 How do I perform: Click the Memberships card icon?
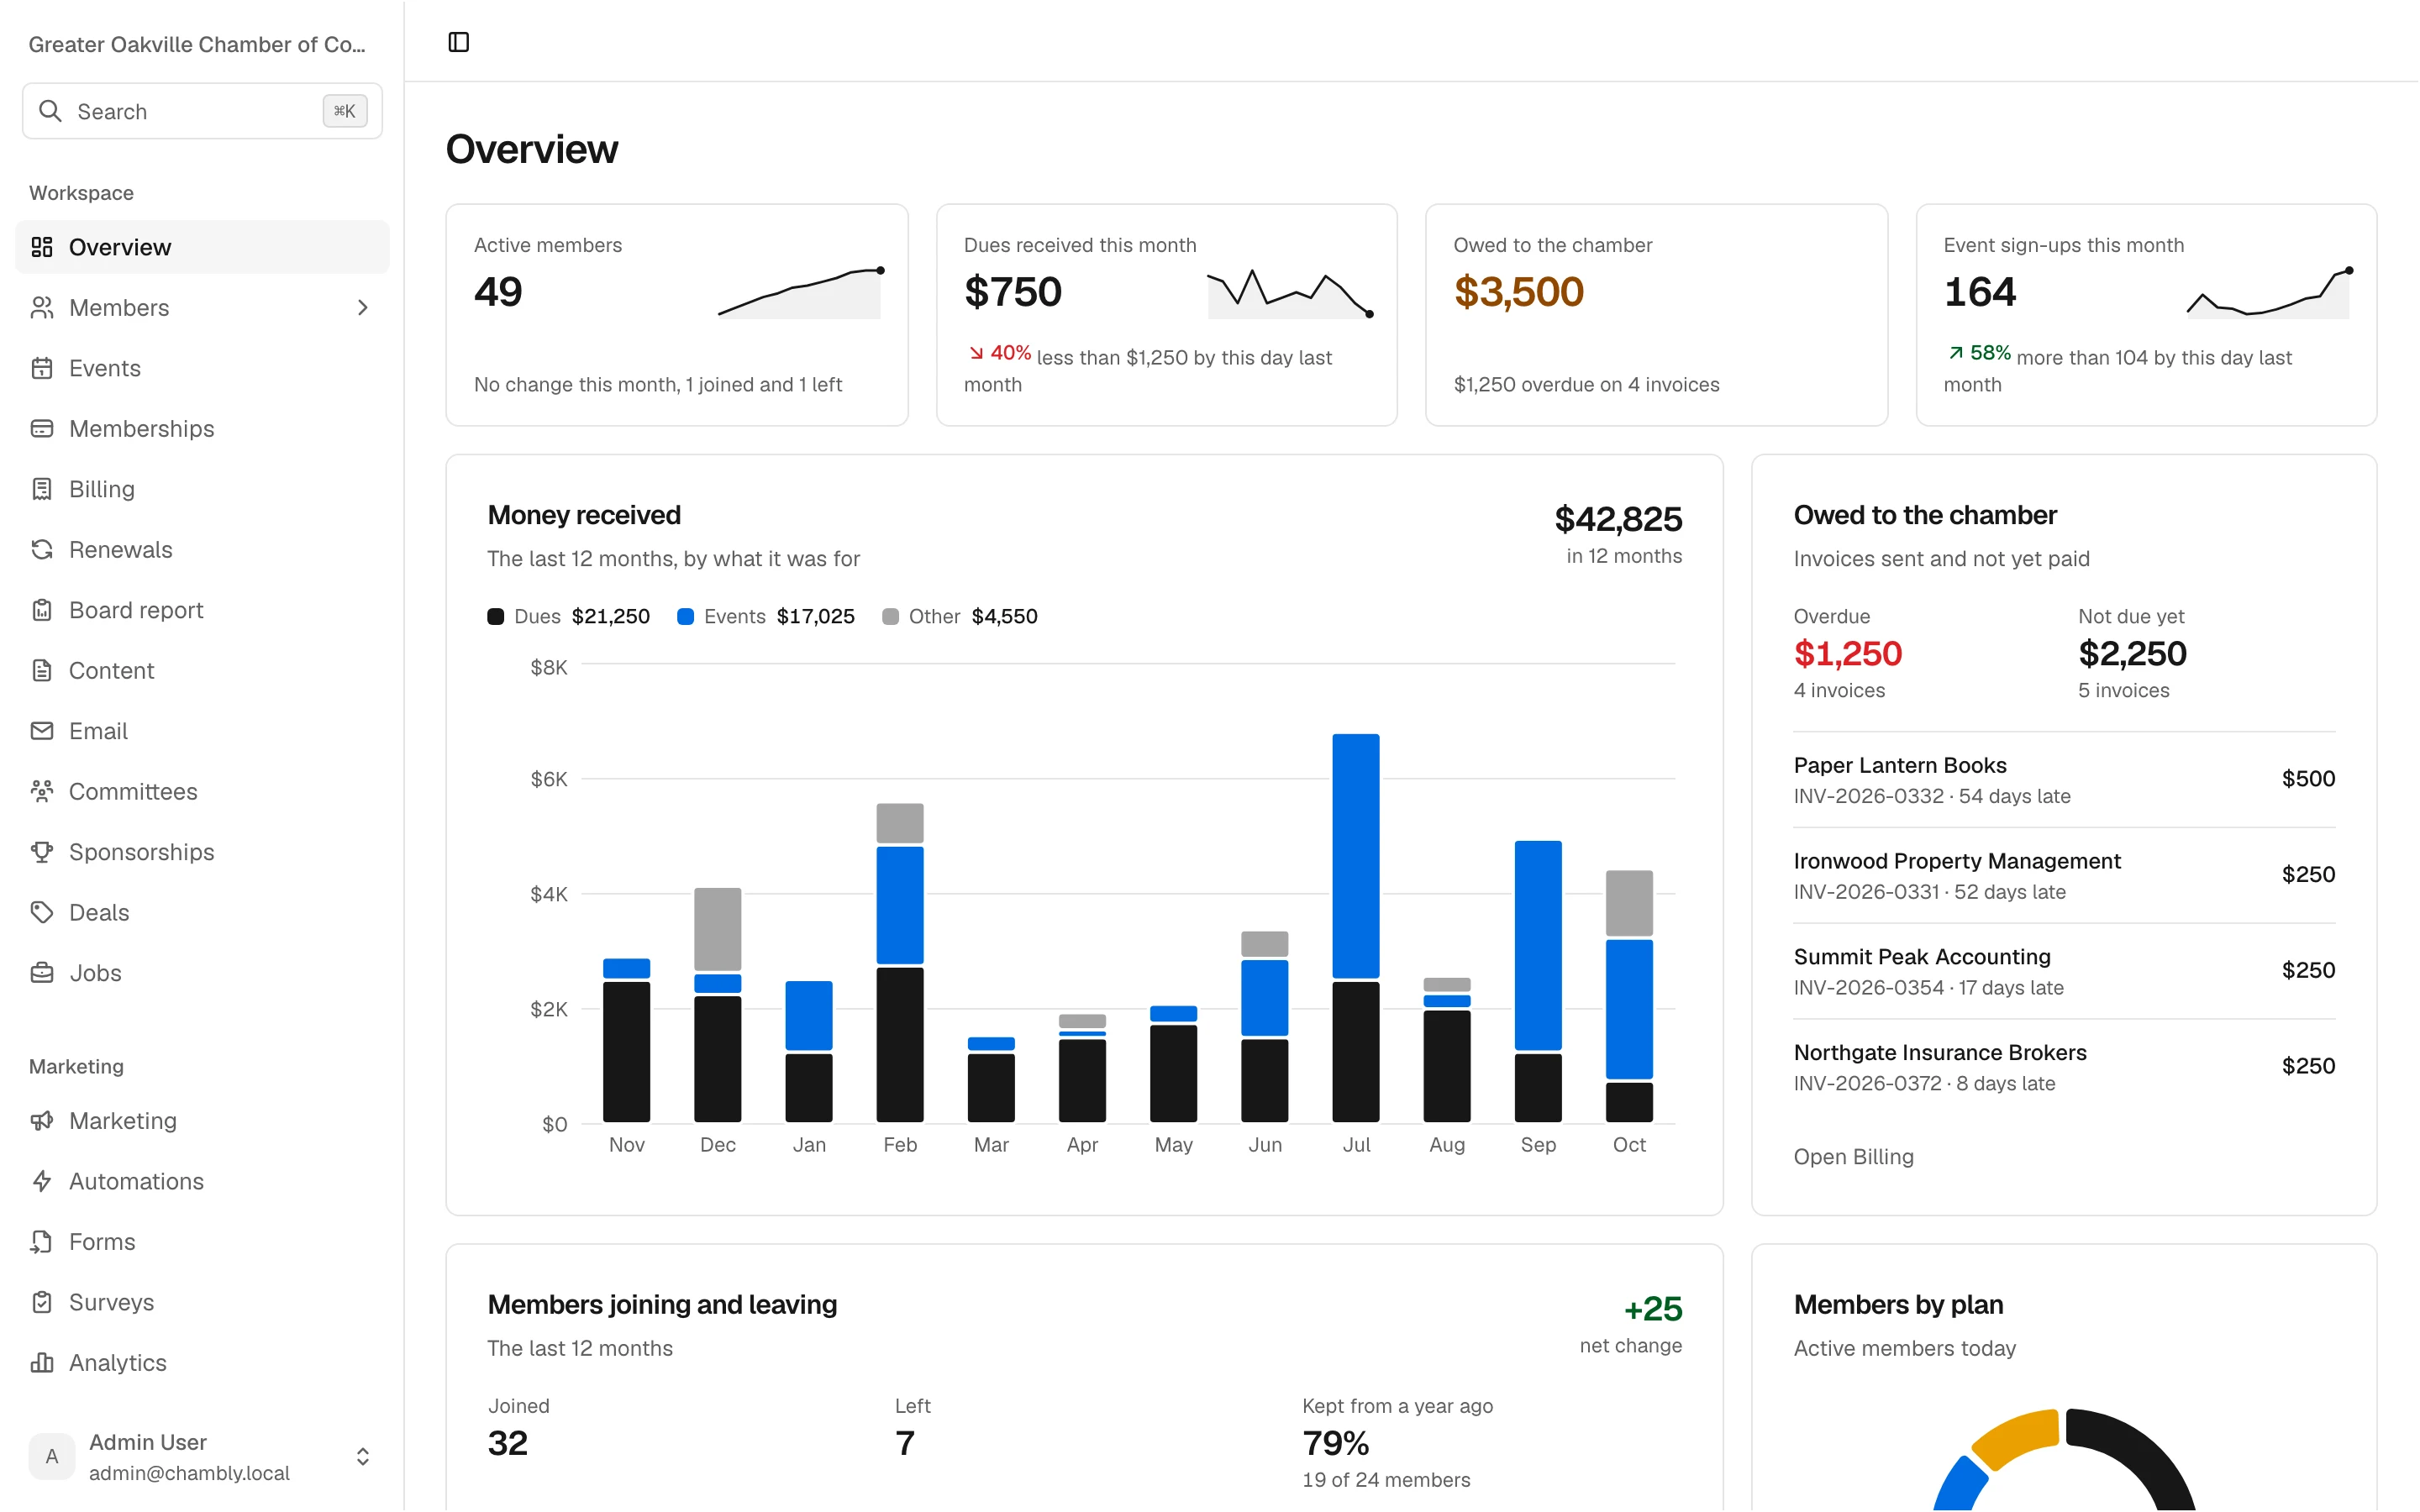[x=42, y=429]
